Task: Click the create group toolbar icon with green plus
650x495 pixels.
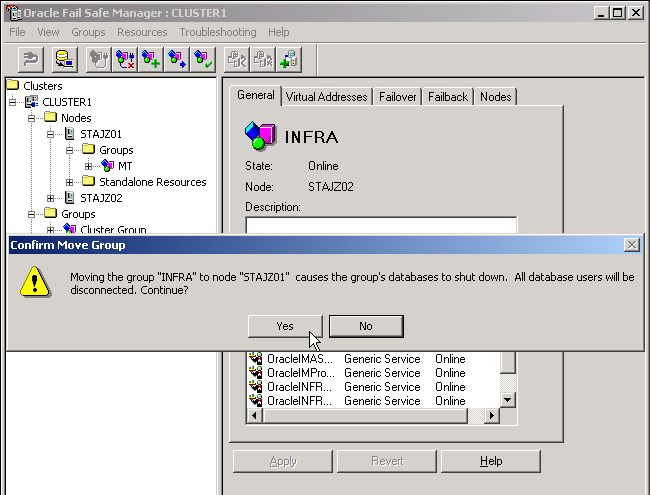Action: click(151, 59)
